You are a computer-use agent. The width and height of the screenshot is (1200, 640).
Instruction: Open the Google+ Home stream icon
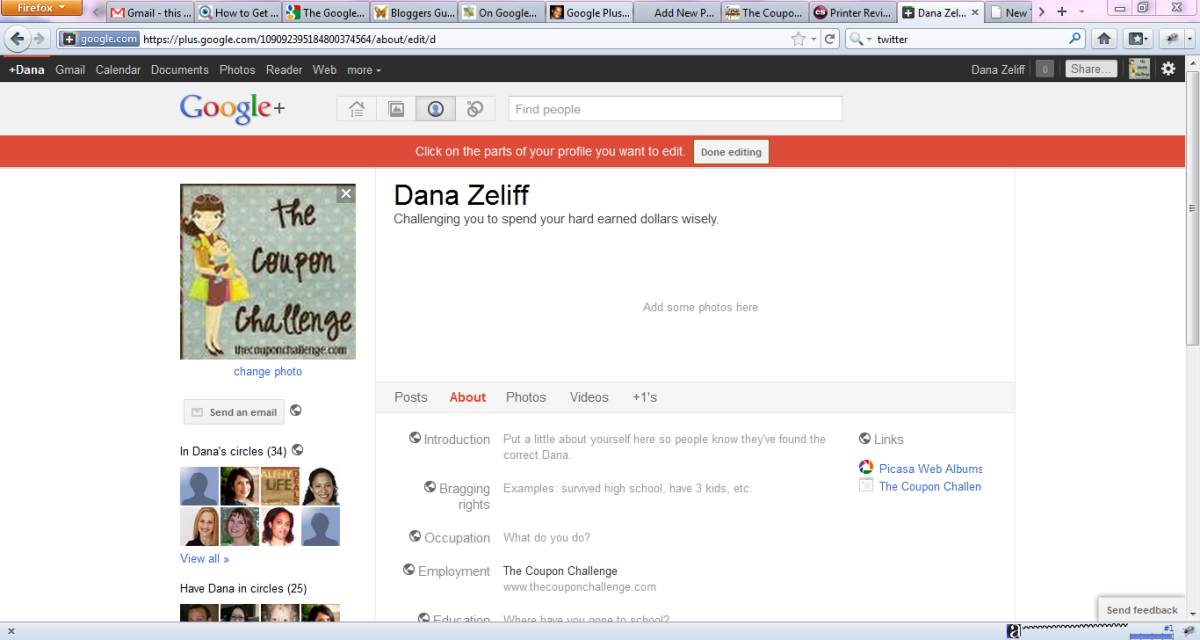356,109
